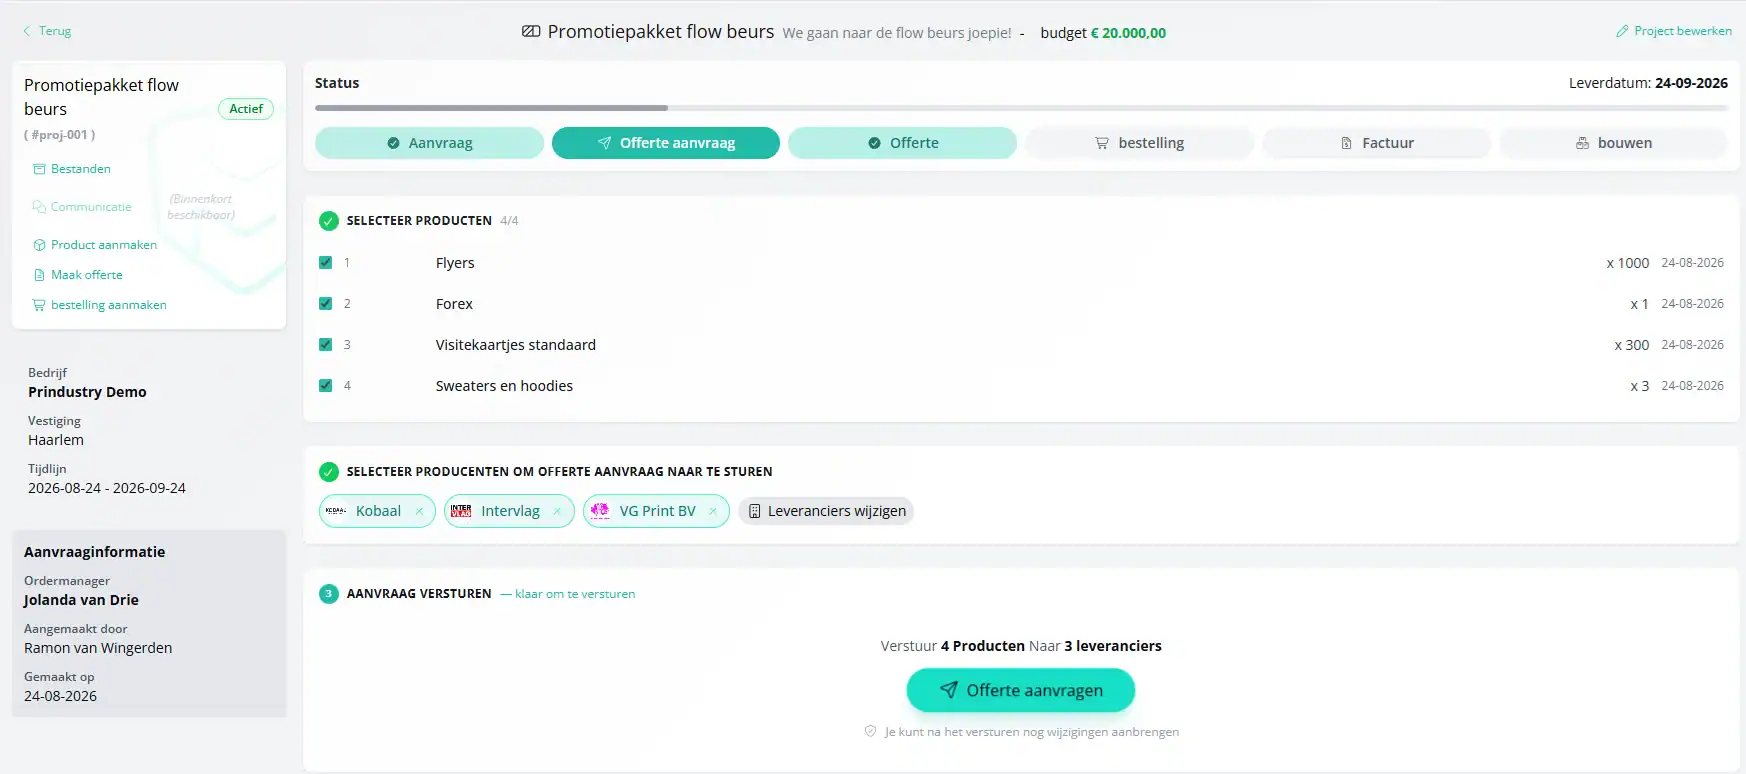Open the Factuur status step

point(1377,143)
